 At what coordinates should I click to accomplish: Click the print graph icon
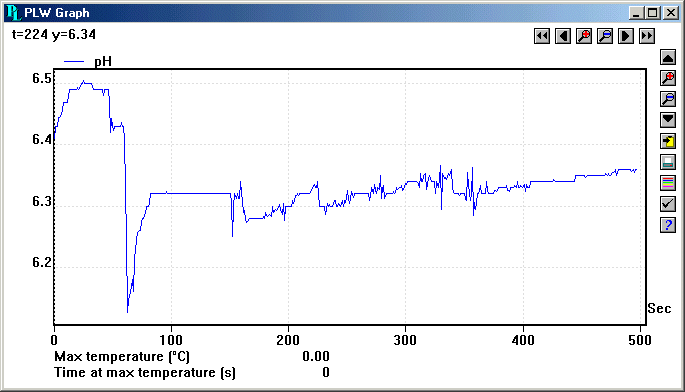pyautogui.click(x=668, y=162)
